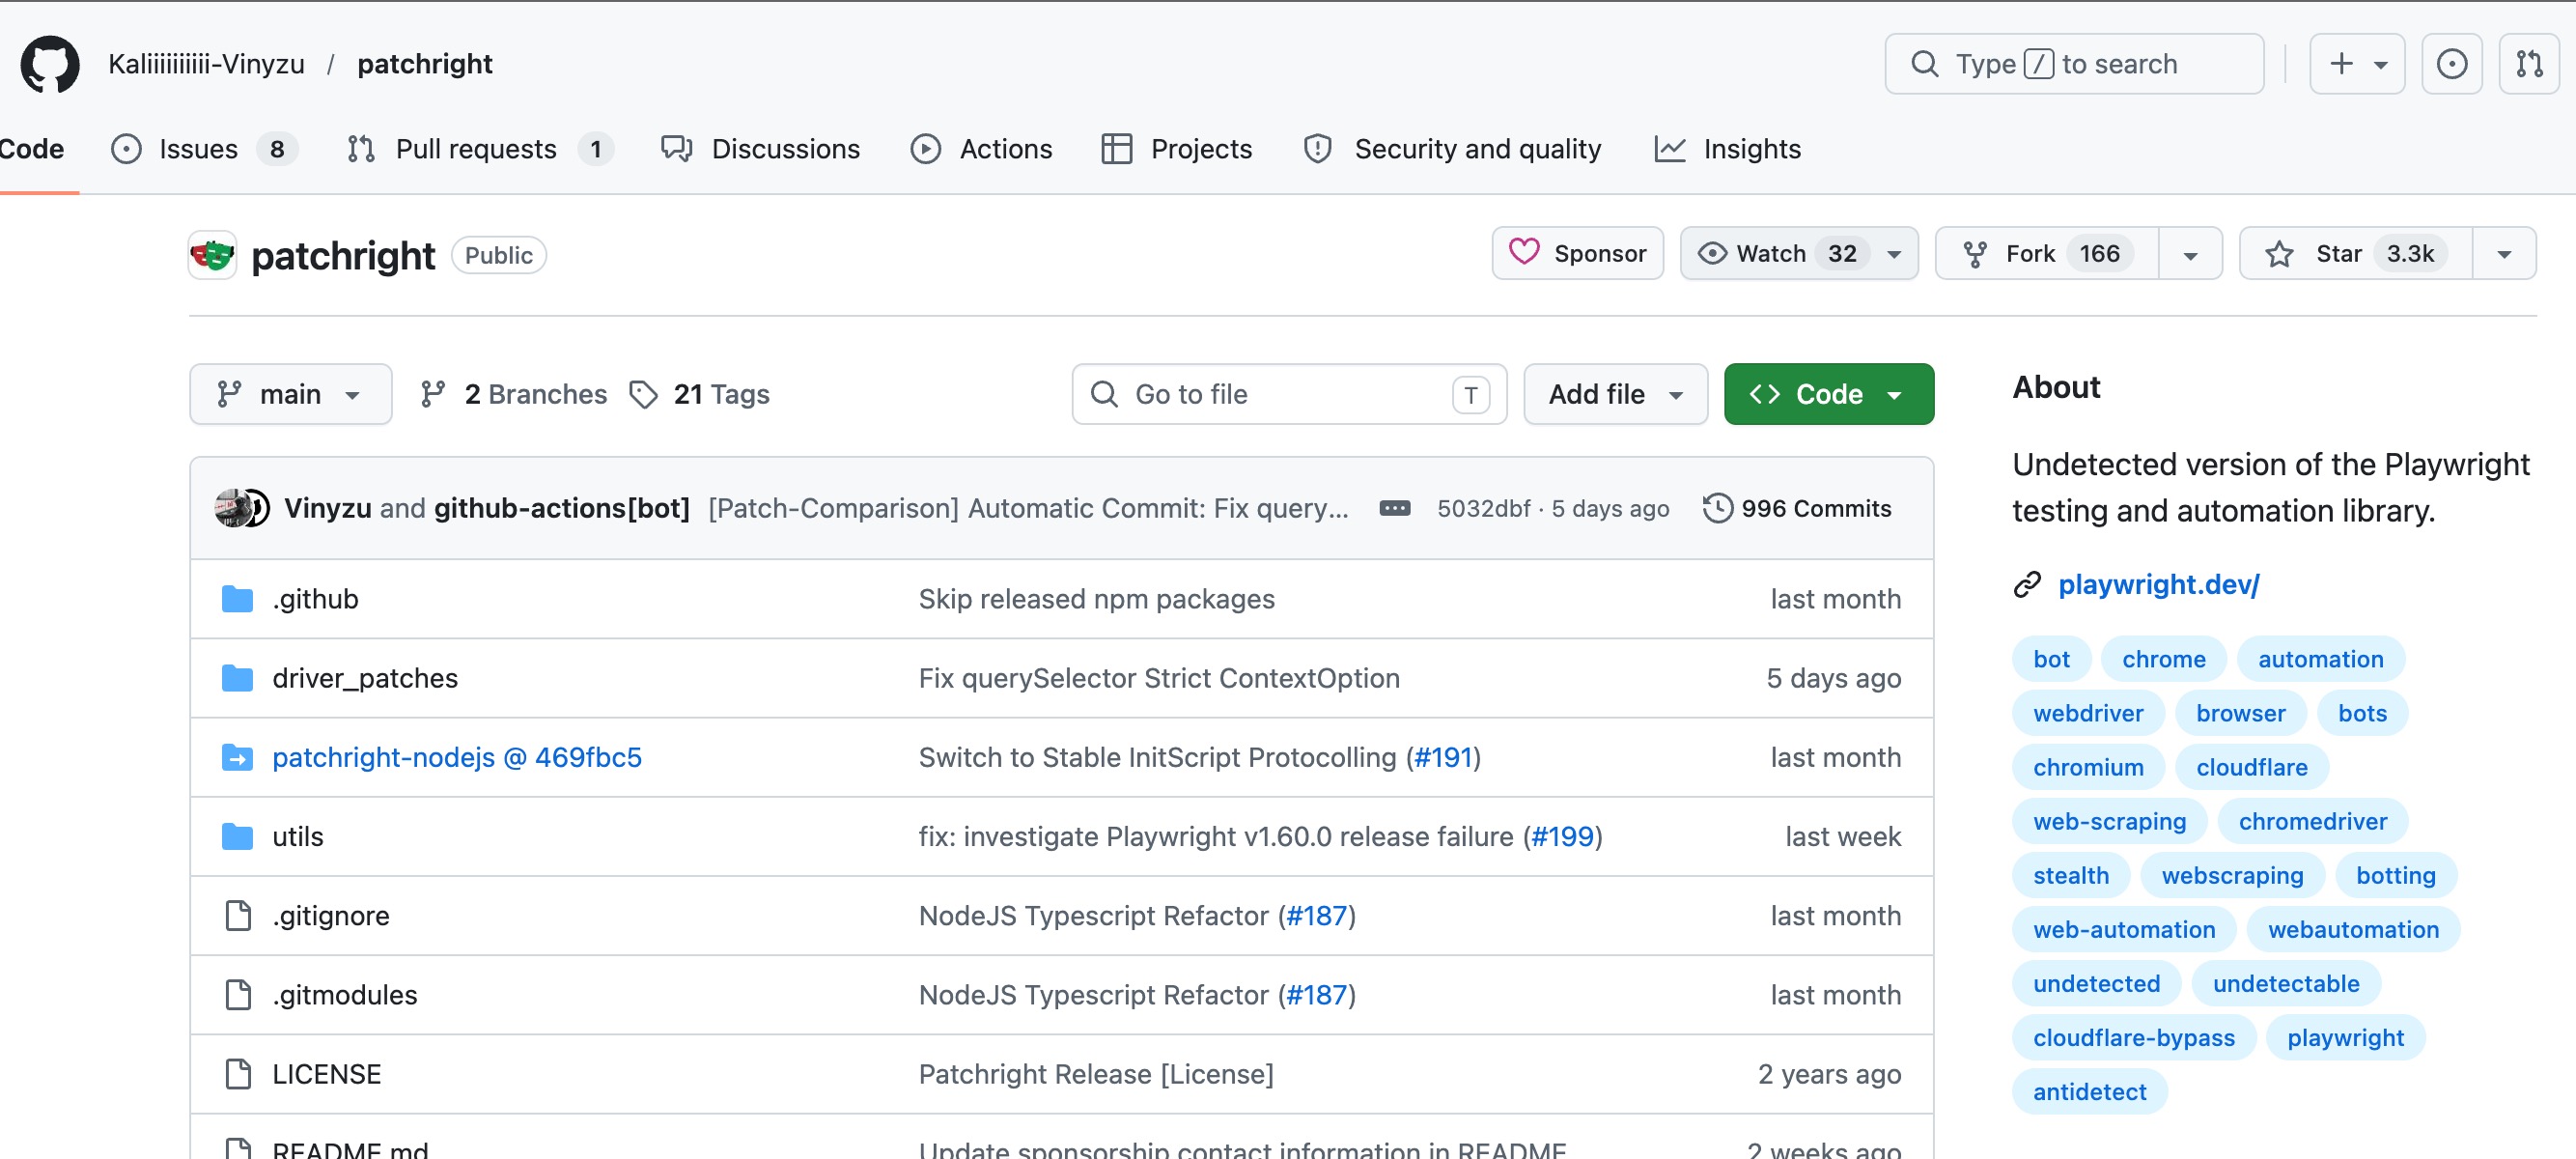Open the .github folder icon
The width and height of the screenshot is (2576, 1159).
(x=237, y=599)
